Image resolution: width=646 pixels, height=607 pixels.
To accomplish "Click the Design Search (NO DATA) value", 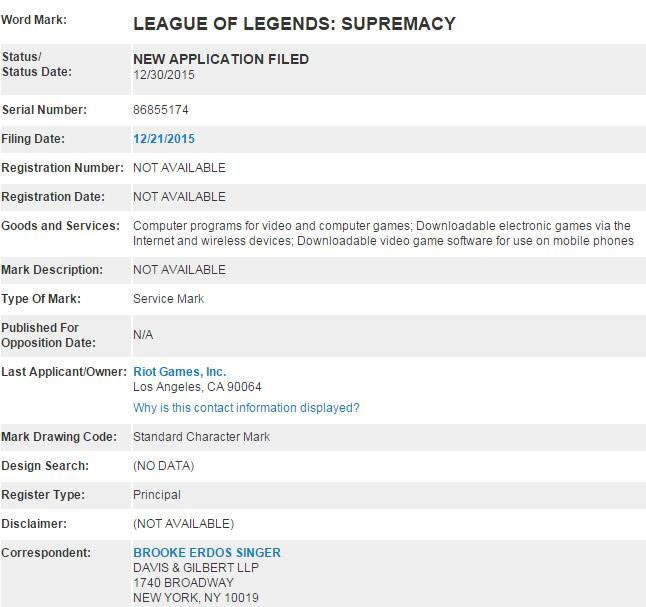I will point(164,466).
